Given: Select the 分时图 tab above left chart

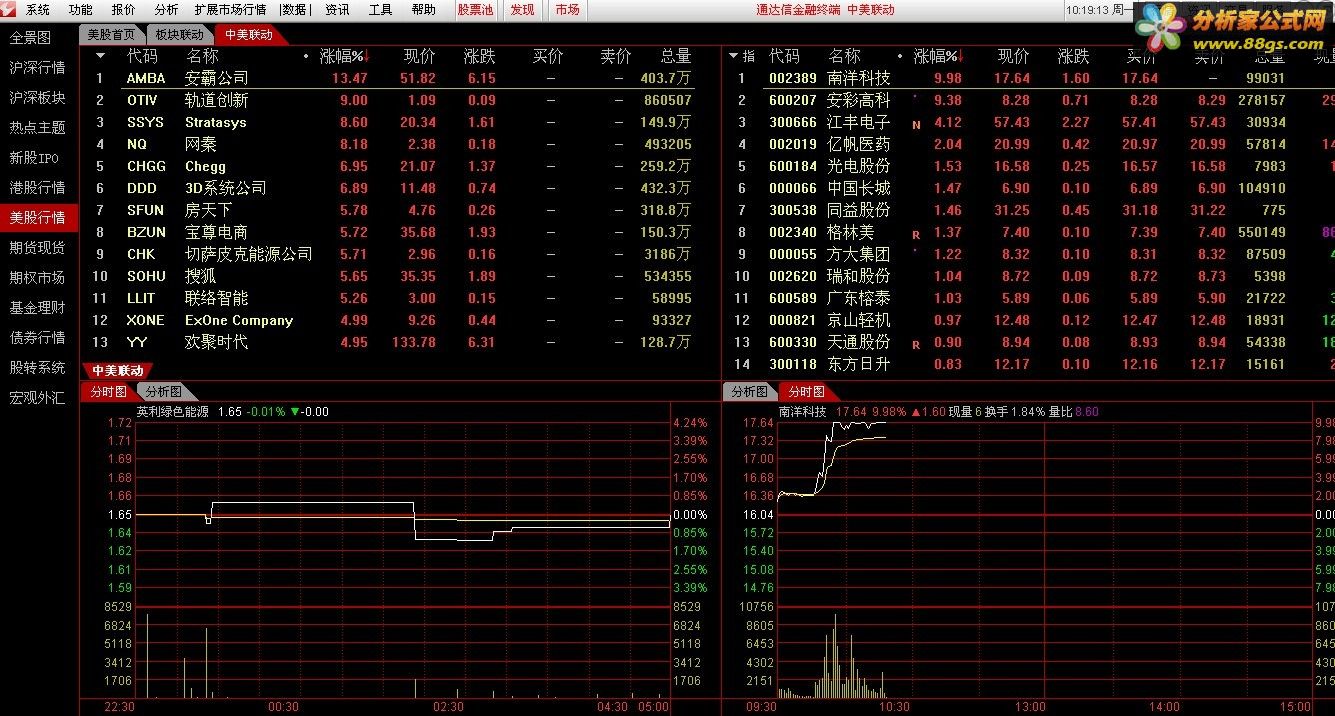Looking at the screenshot, I should tap(108, 392).
